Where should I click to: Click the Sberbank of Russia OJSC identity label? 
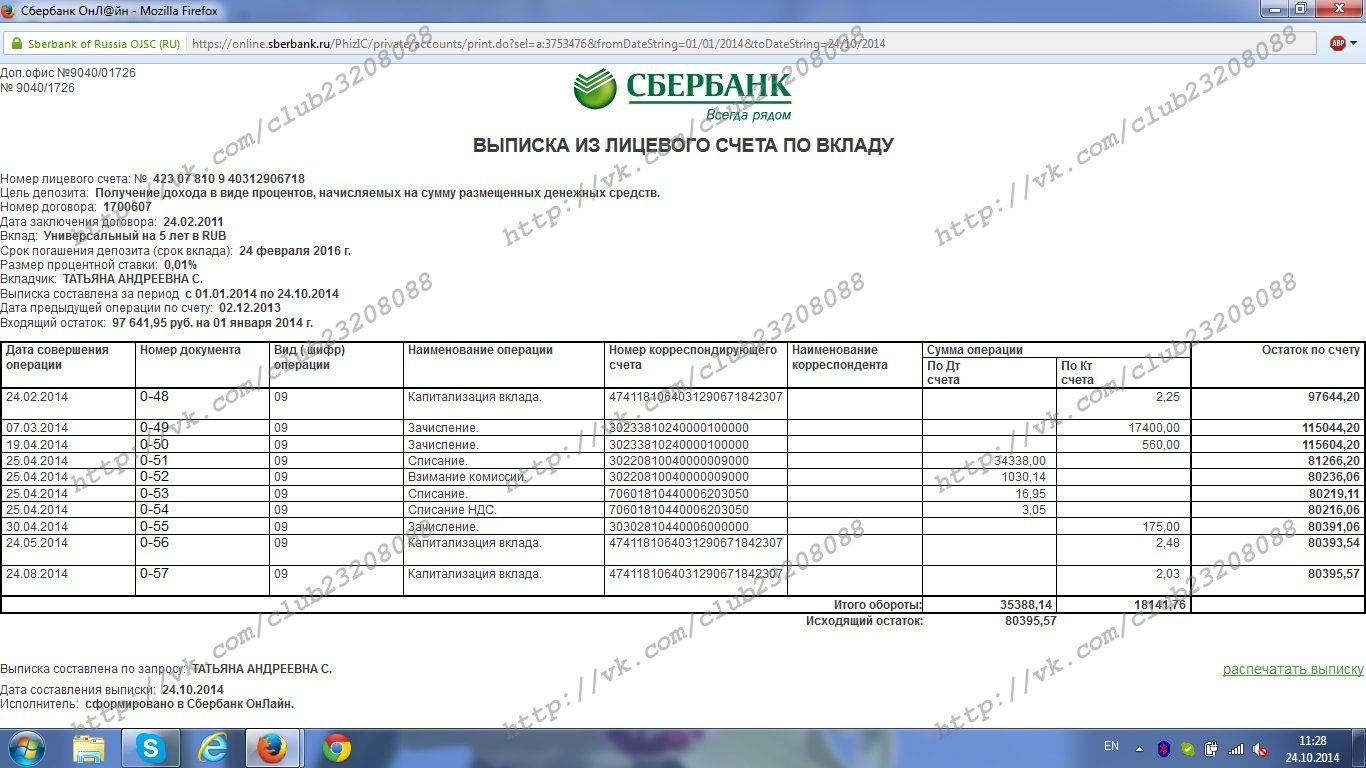pos(104,44)
